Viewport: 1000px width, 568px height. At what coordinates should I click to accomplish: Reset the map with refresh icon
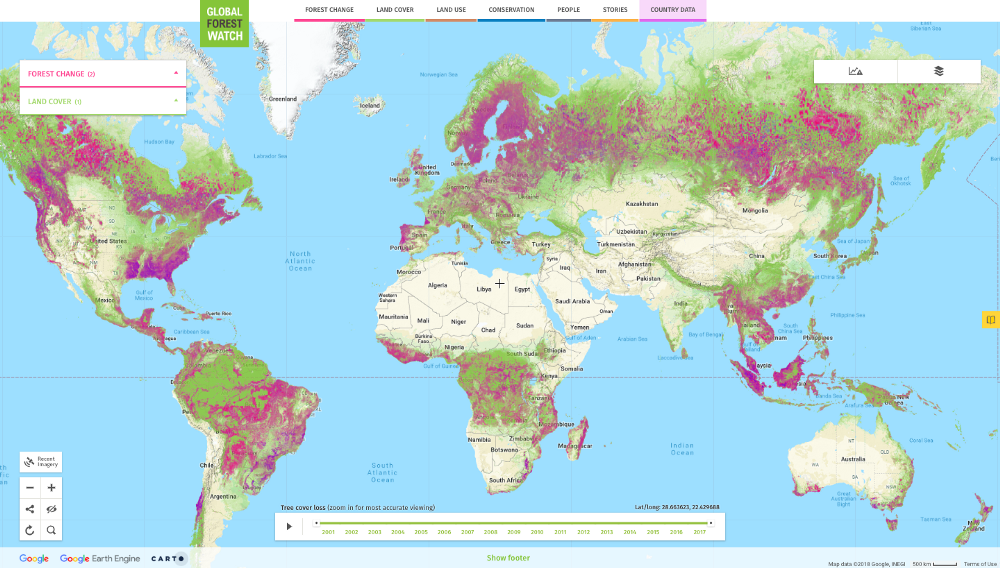[x=30, y=530]
